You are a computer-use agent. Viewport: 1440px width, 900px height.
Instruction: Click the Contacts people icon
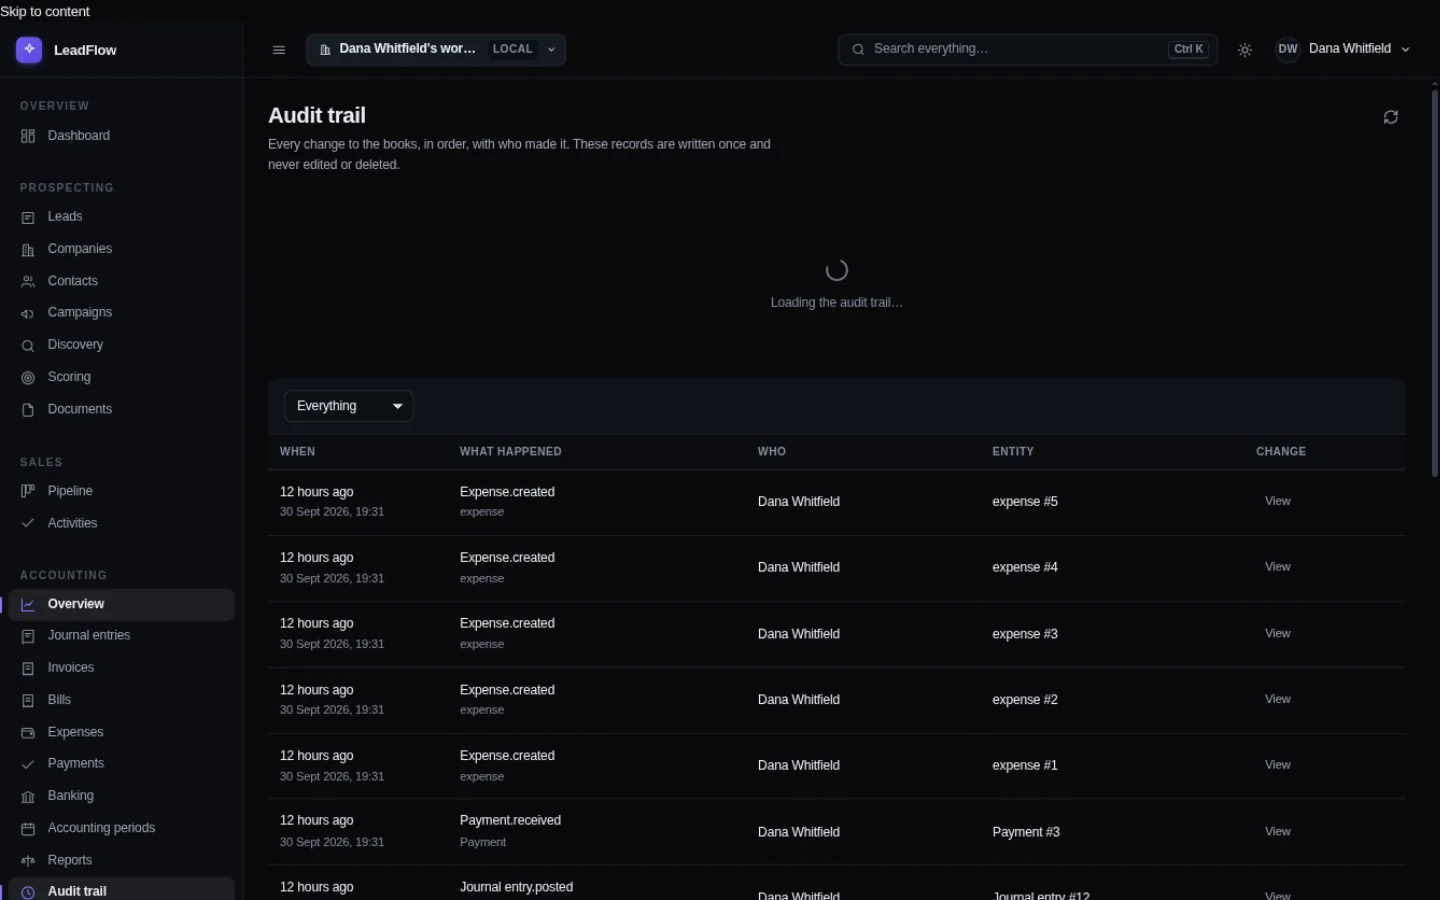28,282
